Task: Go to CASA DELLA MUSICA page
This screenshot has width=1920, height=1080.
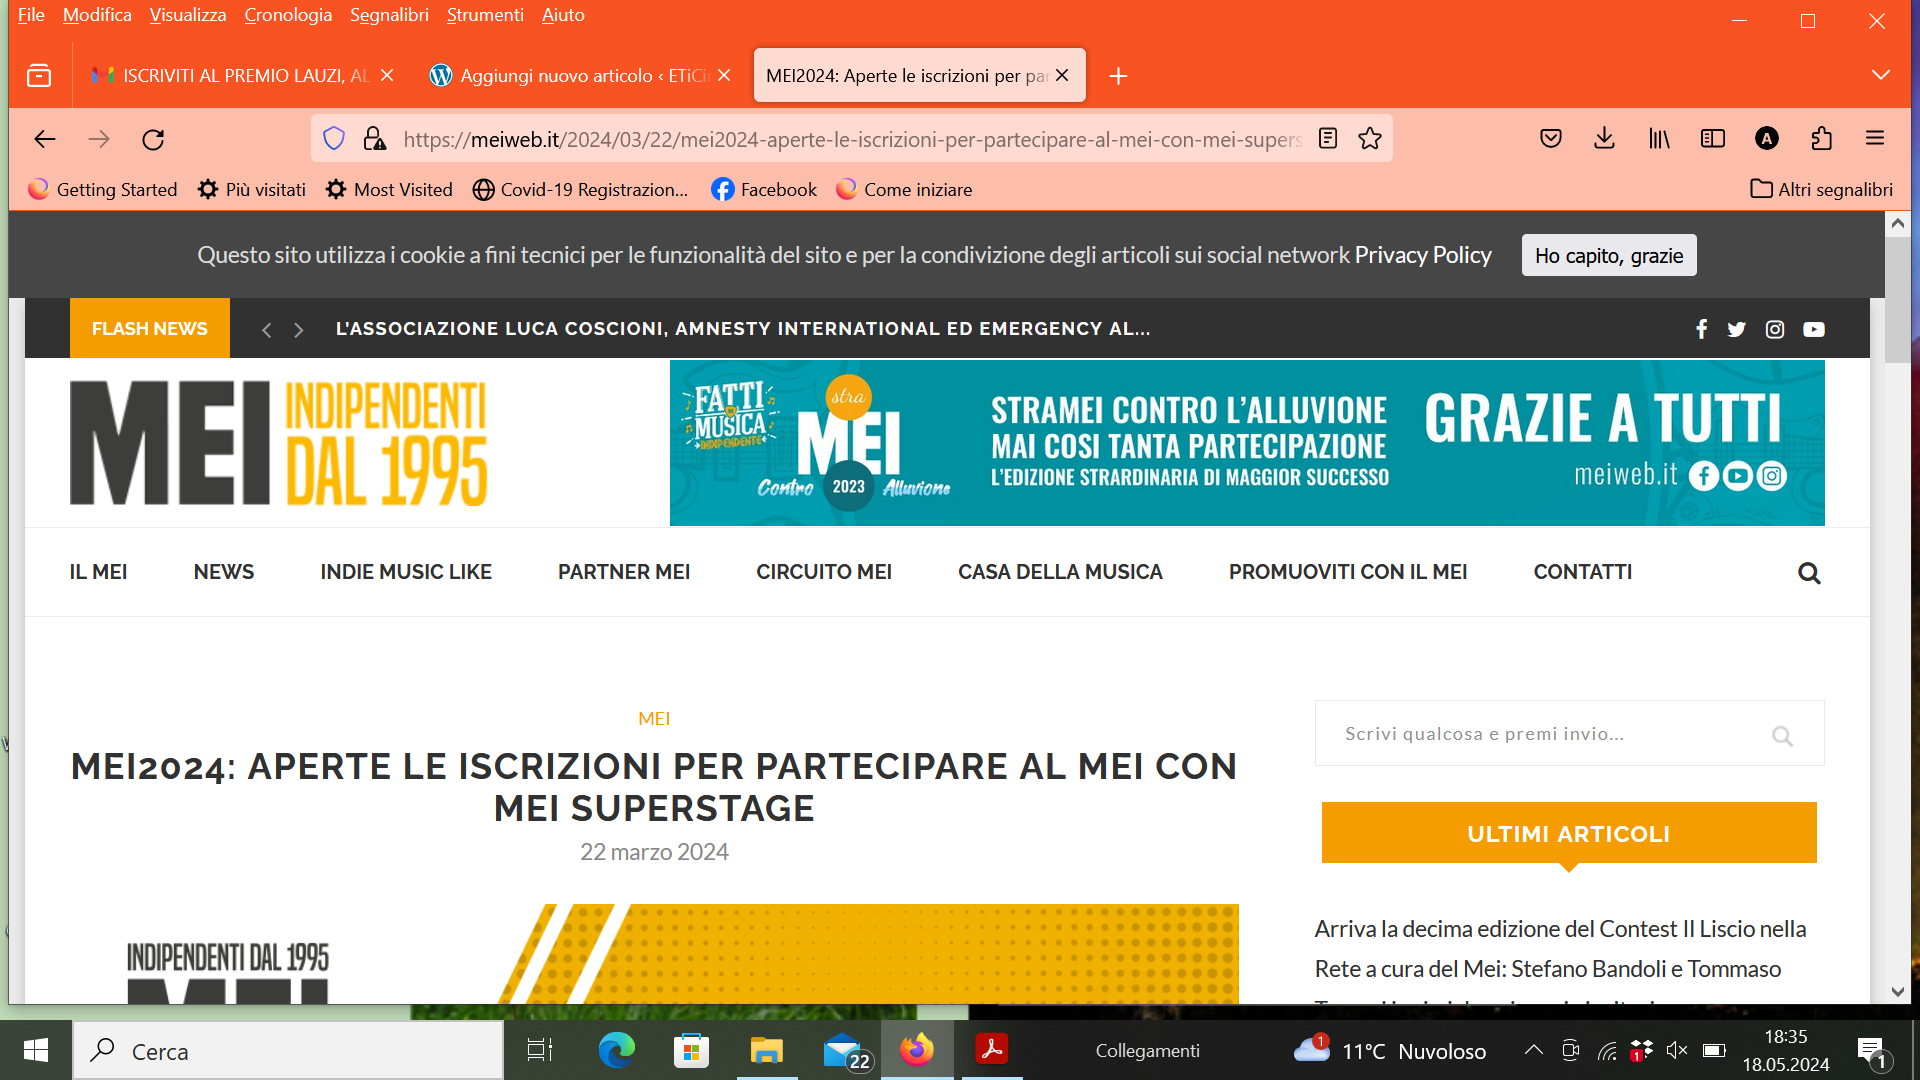Action: pyautogui.click(x=1060, y=572)
